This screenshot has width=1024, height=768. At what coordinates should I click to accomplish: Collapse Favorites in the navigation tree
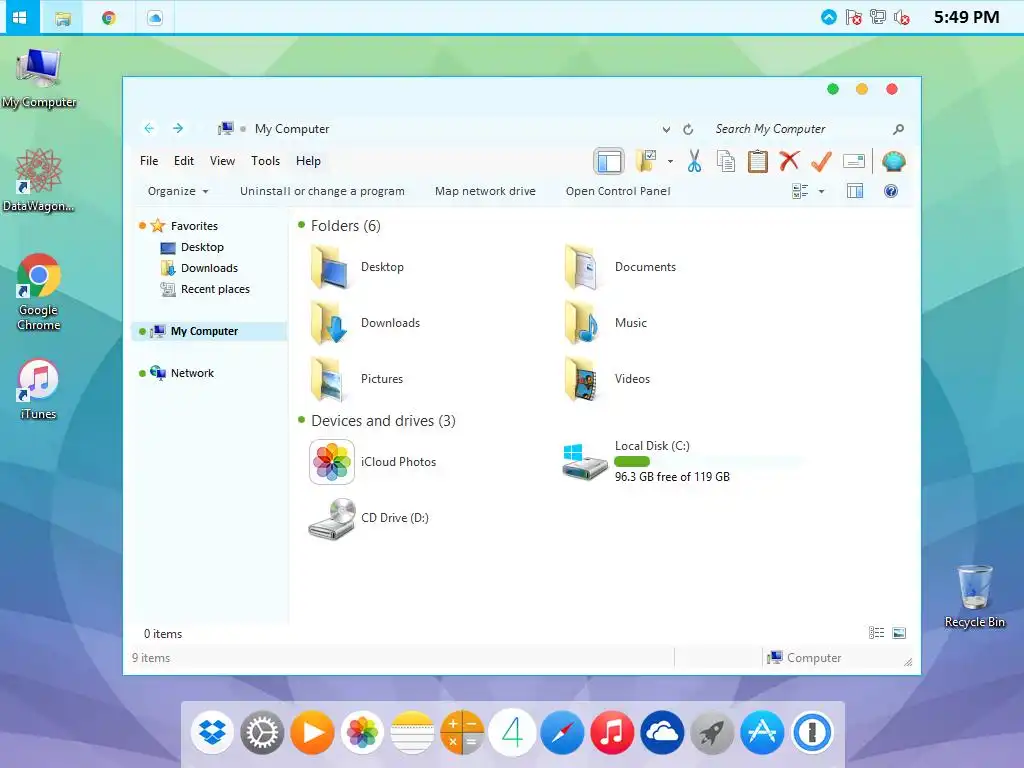tap(142, 226)
